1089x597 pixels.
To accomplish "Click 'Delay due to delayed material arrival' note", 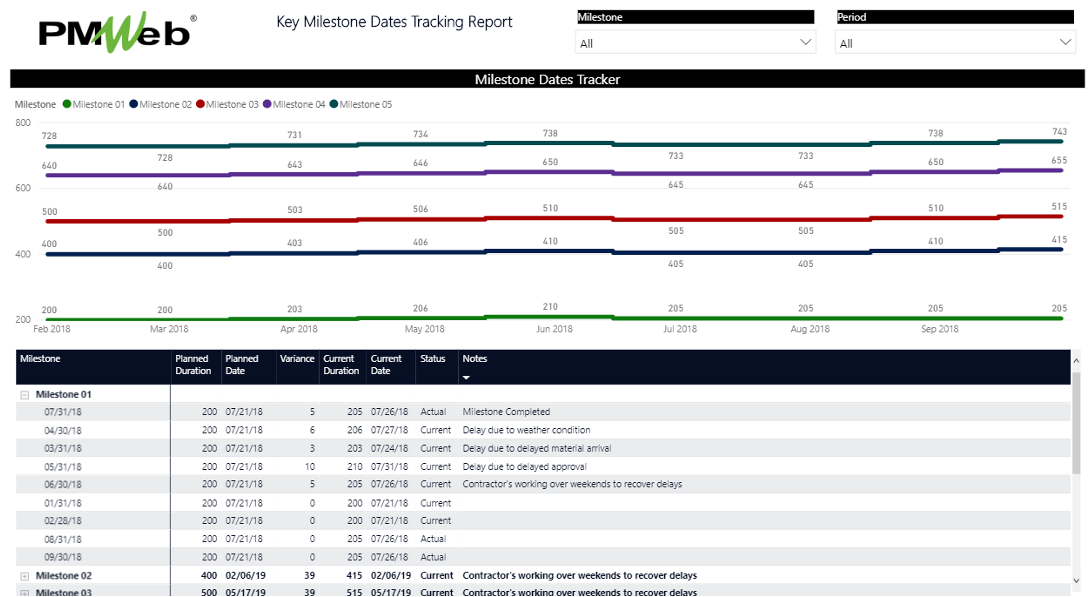I will (537, 448).
